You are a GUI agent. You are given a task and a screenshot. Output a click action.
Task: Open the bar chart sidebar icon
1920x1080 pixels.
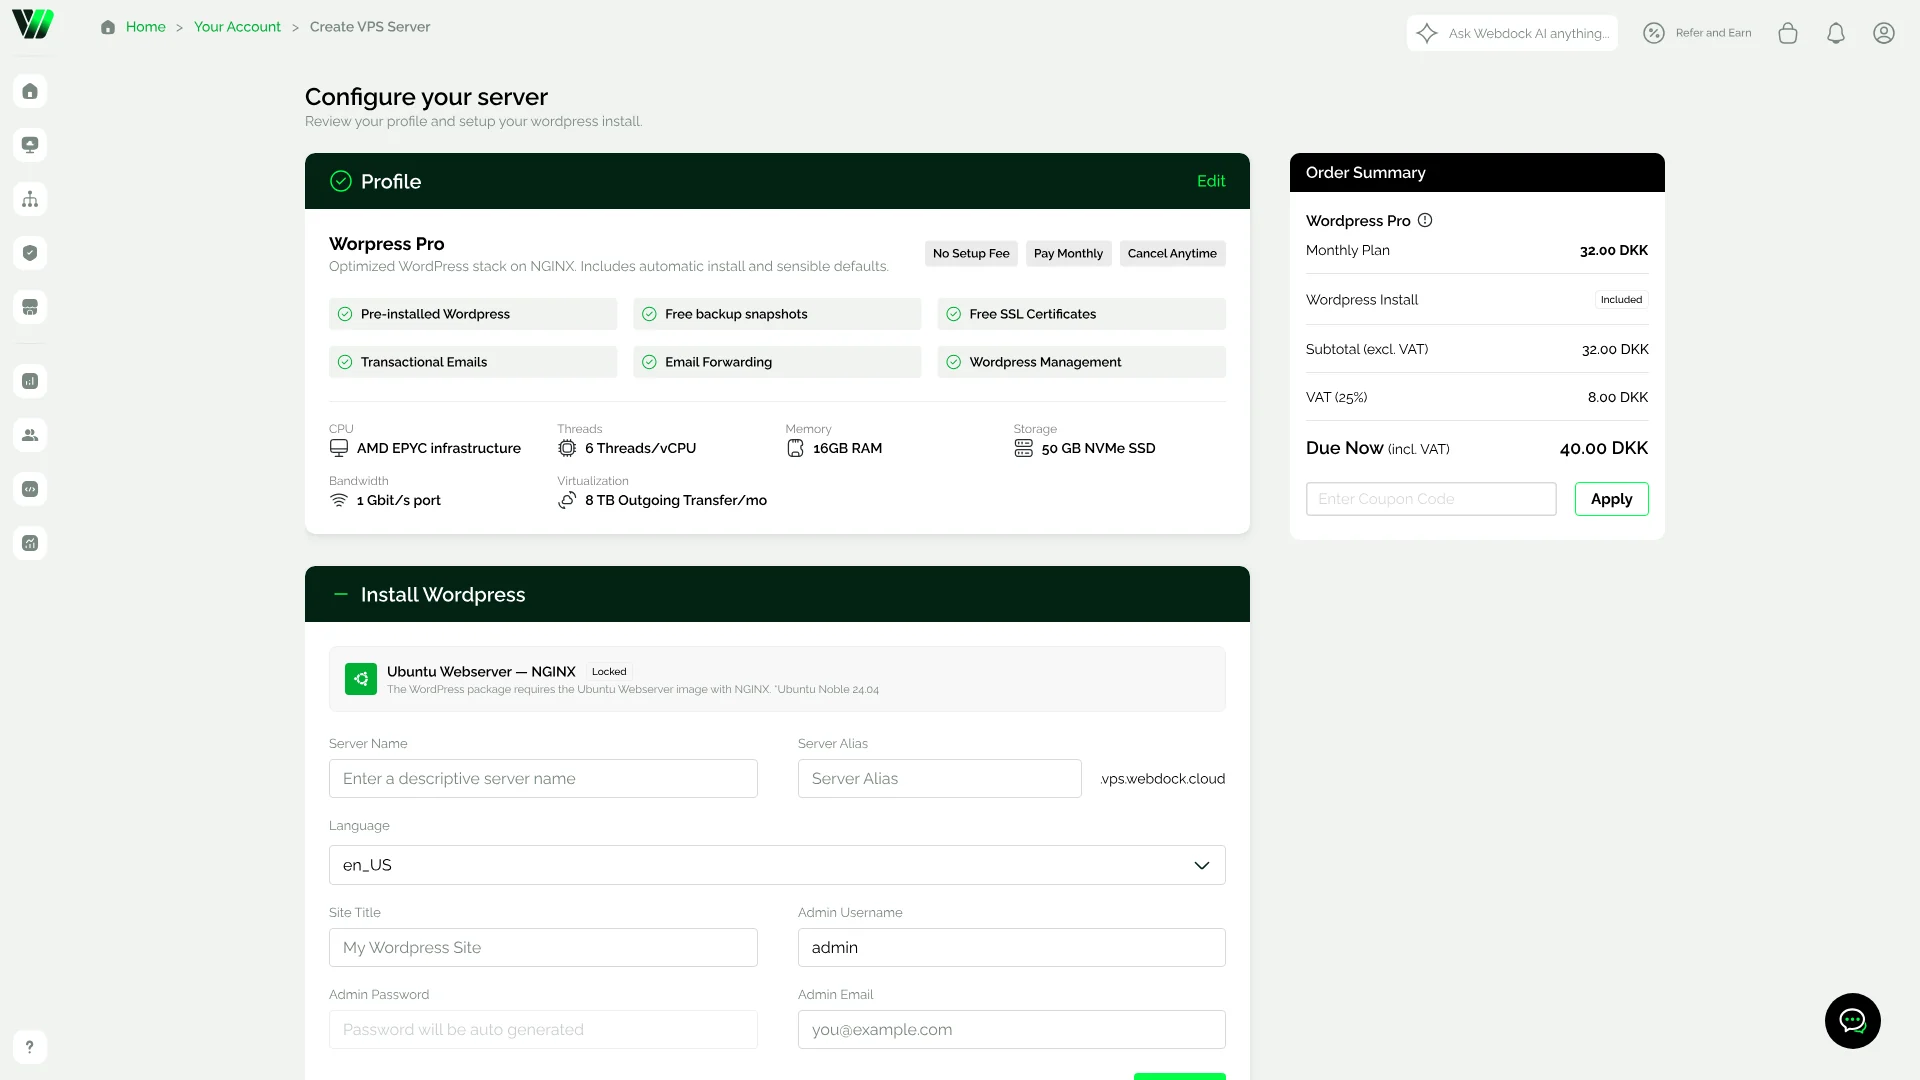pyautogui.click(x=30, y=382)
